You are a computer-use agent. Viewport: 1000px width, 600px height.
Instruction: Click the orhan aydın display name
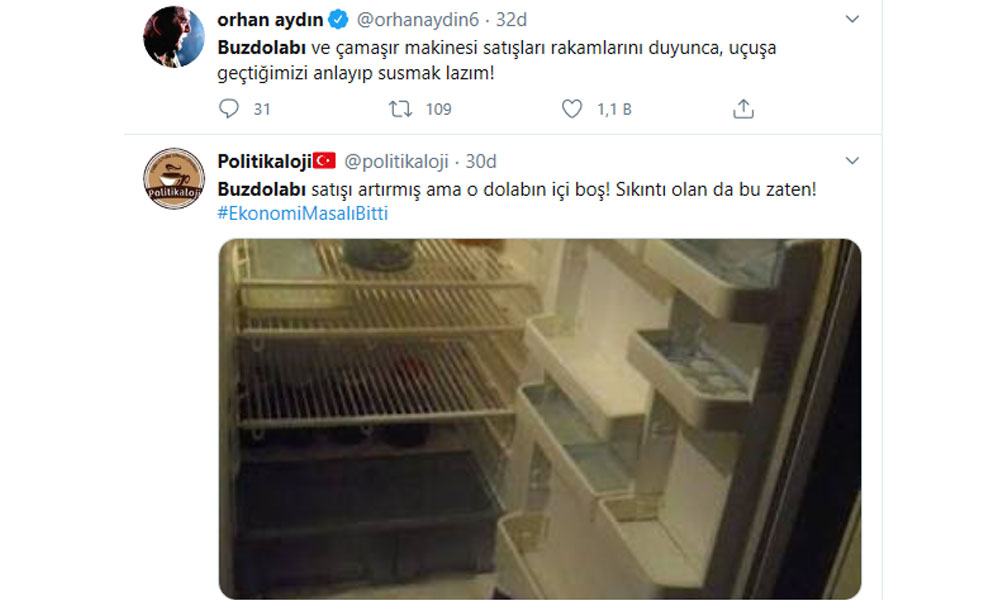click(270, 20)
